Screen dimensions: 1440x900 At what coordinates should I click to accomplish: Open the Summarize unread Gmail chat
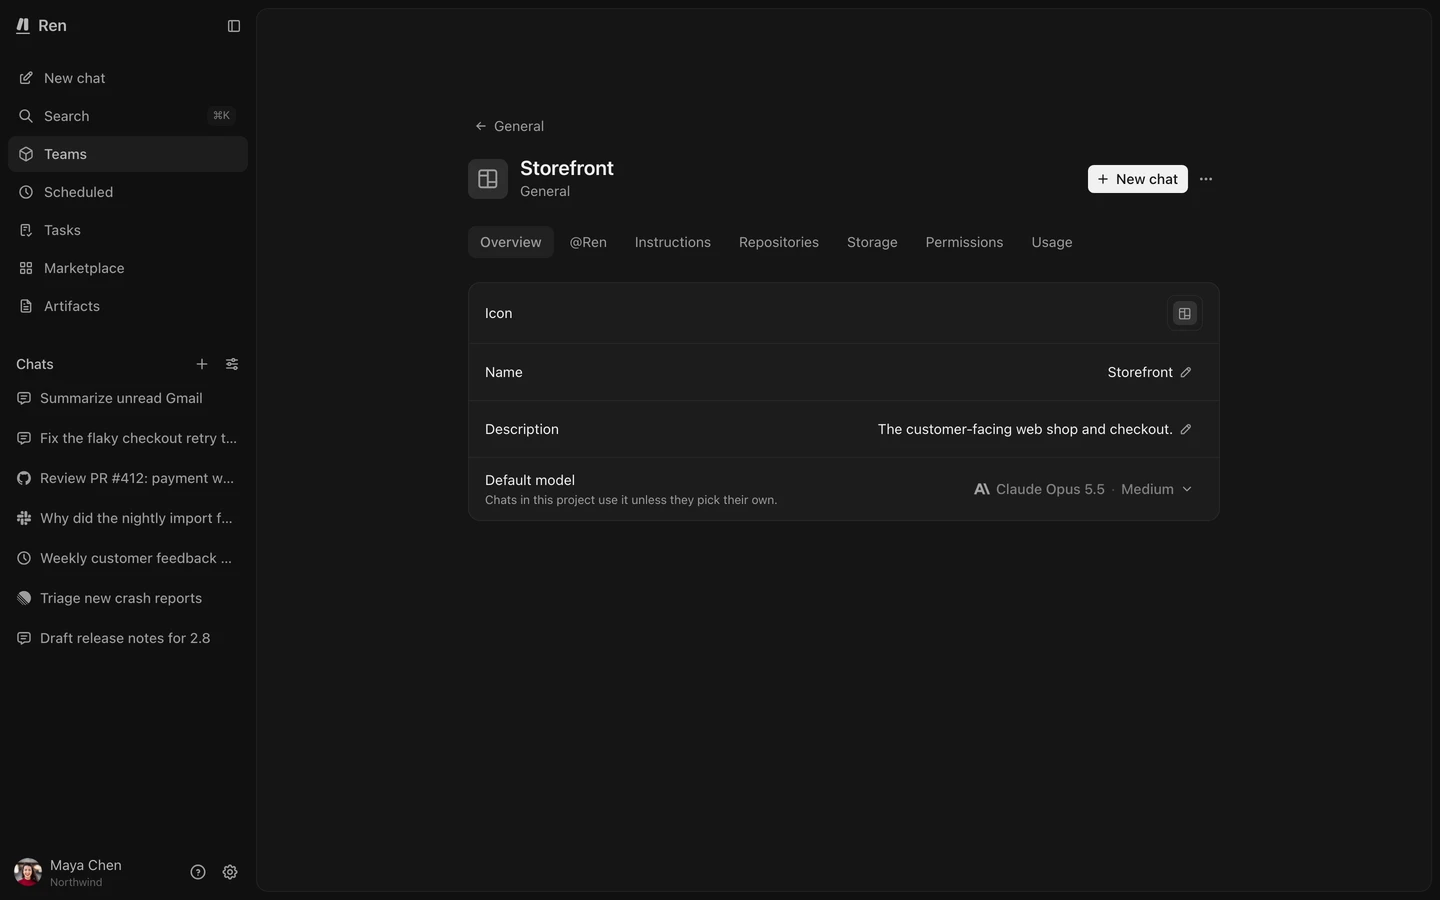(x=128, y=398)
